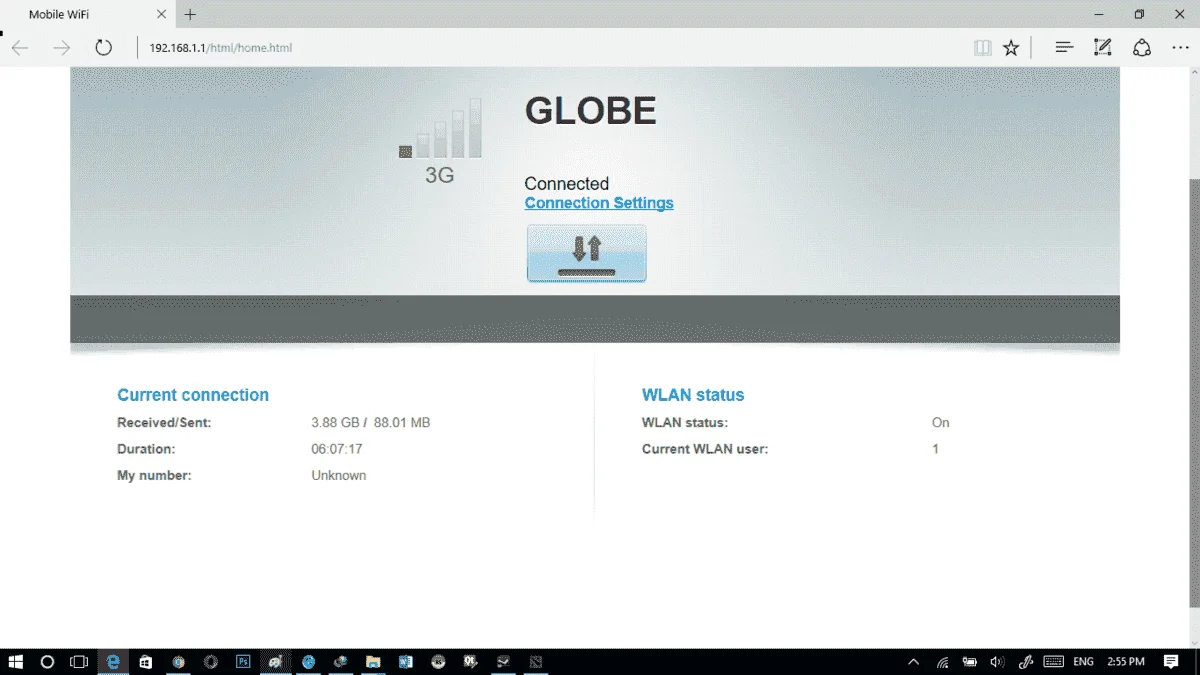Open the Connection Settings link

click(x=599, y=203)
